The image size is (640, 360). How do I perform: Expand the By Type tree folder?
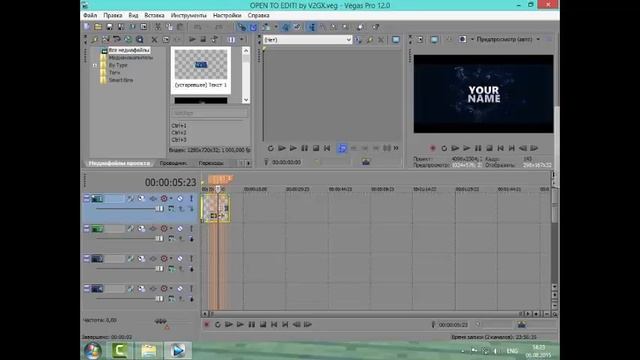(x=95, y=65)
